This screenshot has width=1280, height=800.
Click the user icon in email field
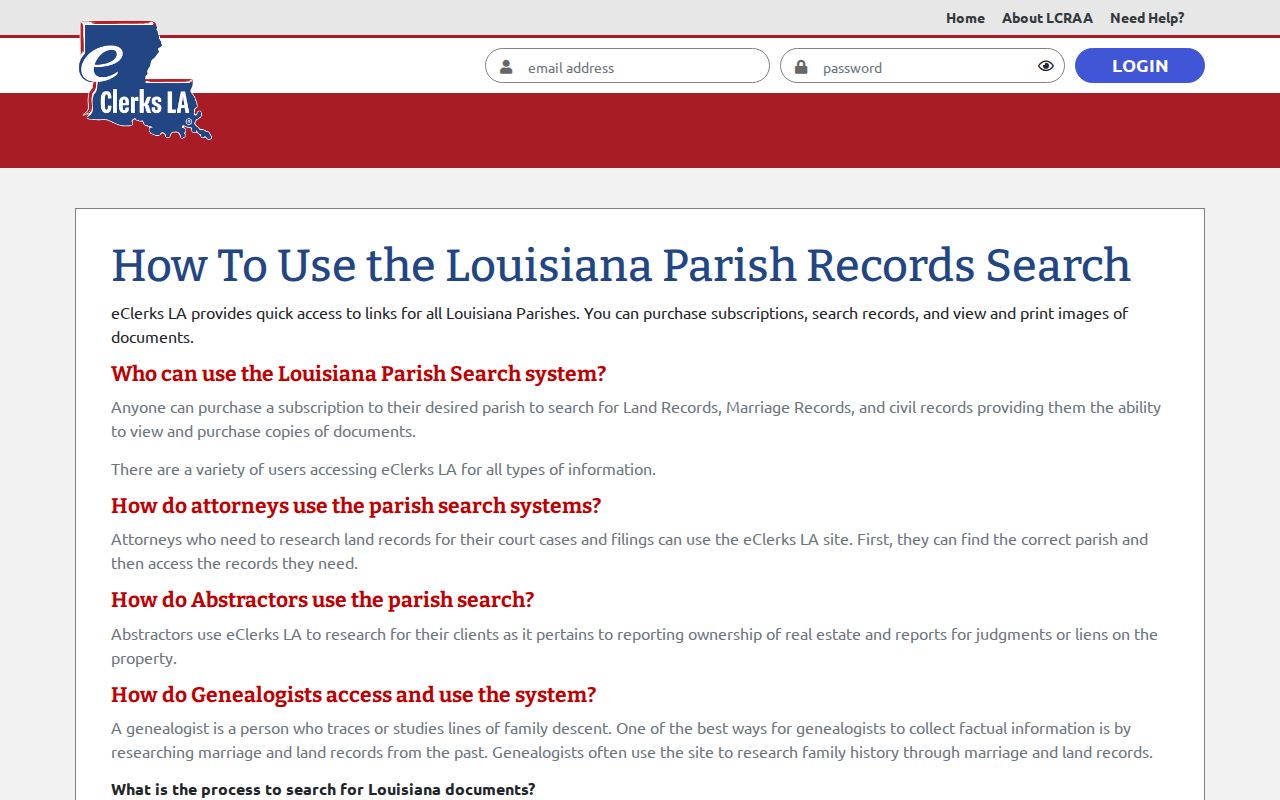(506, 67)
